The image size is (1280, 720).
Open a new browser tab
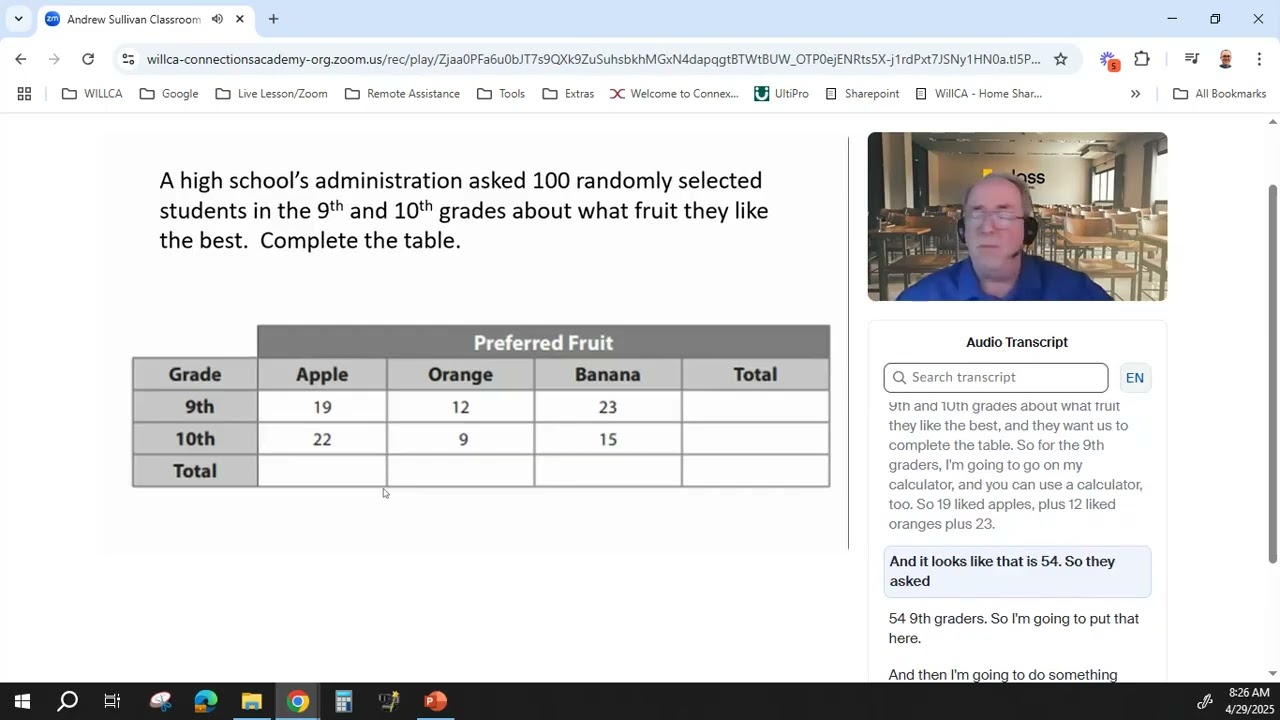pyautogui.click(x=273, y=19)
